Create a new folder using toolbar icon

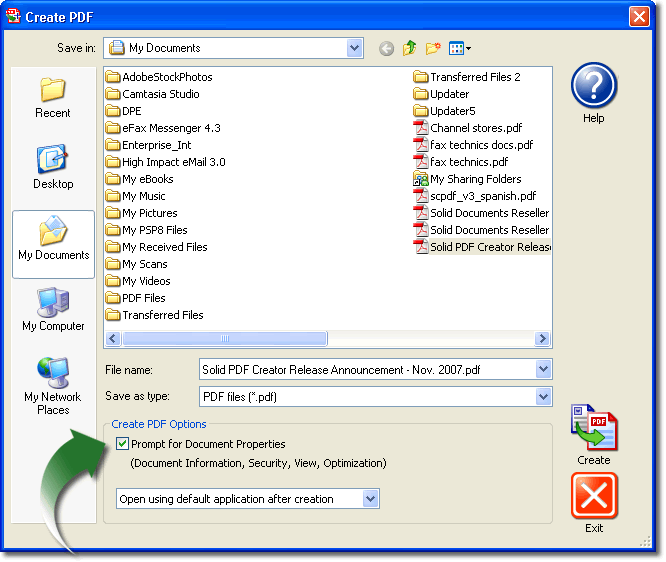tap(433, 48)
